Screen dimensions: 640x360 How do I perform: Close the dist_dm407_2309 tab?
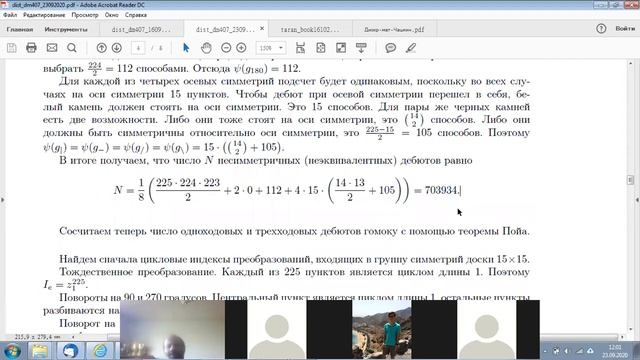click(x=262, y=29)
